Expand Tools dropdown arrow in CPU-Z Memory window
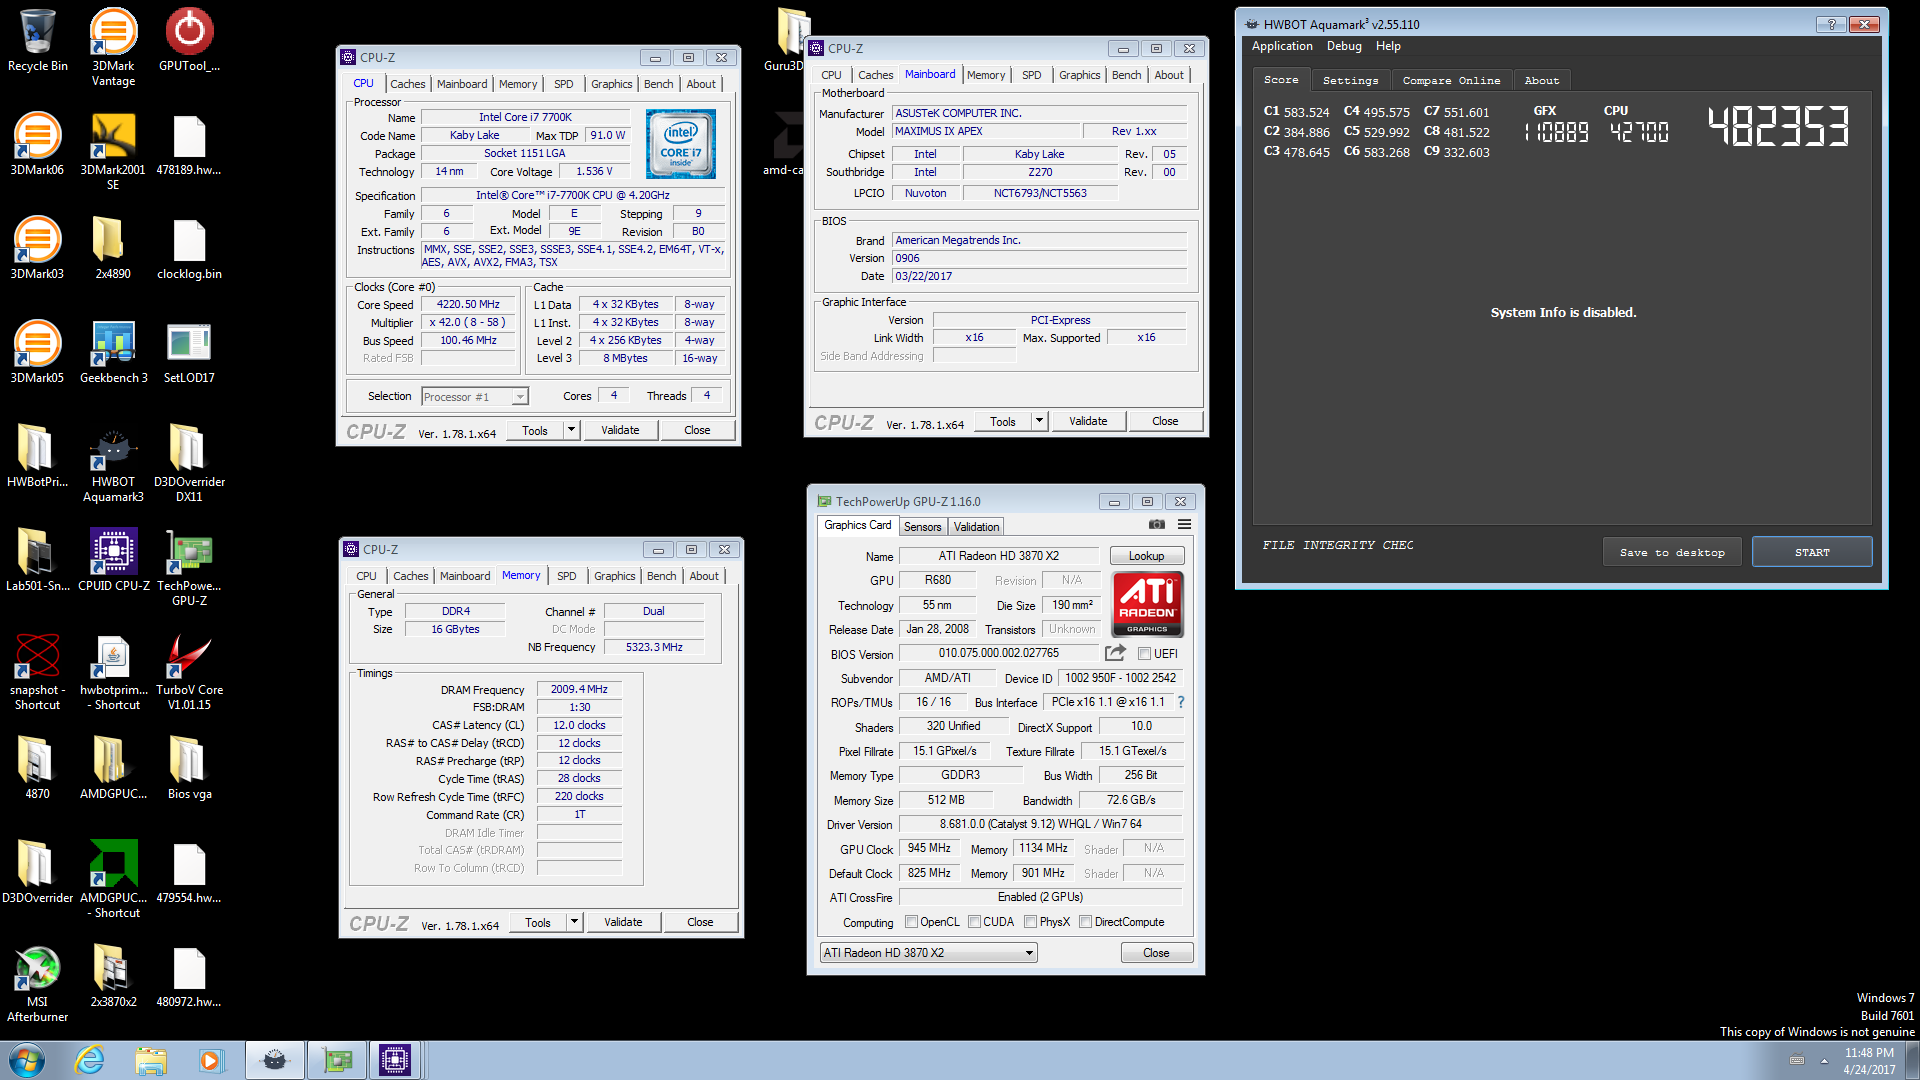Screen dimensions: 1920x1080 pyautogui.click(x=574, y=922)
